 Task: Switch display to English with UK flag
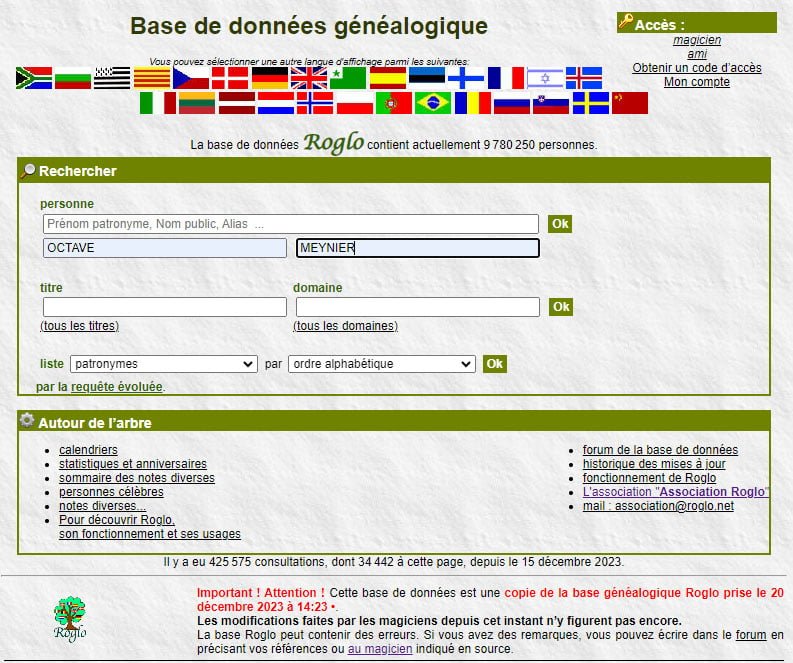pos(309,78)
